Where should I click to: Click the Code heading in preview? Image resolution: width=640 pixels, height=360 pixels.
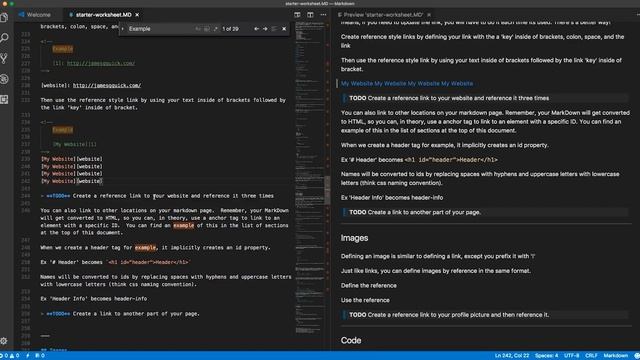tap(351, 340)
